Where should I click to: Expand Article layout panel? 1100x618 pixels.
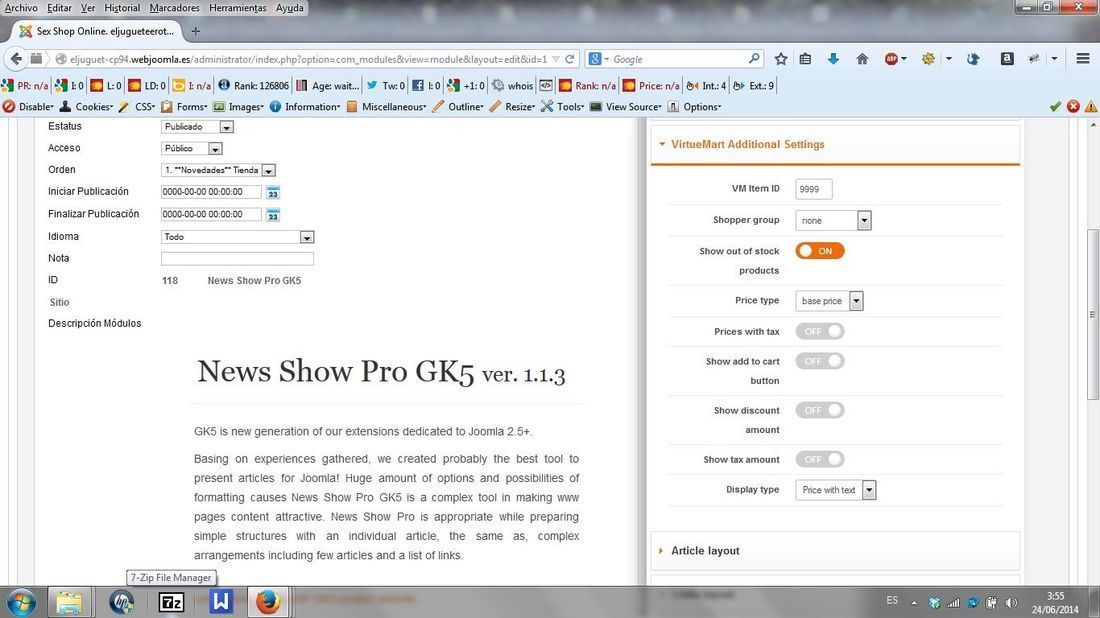click(835, 551)
